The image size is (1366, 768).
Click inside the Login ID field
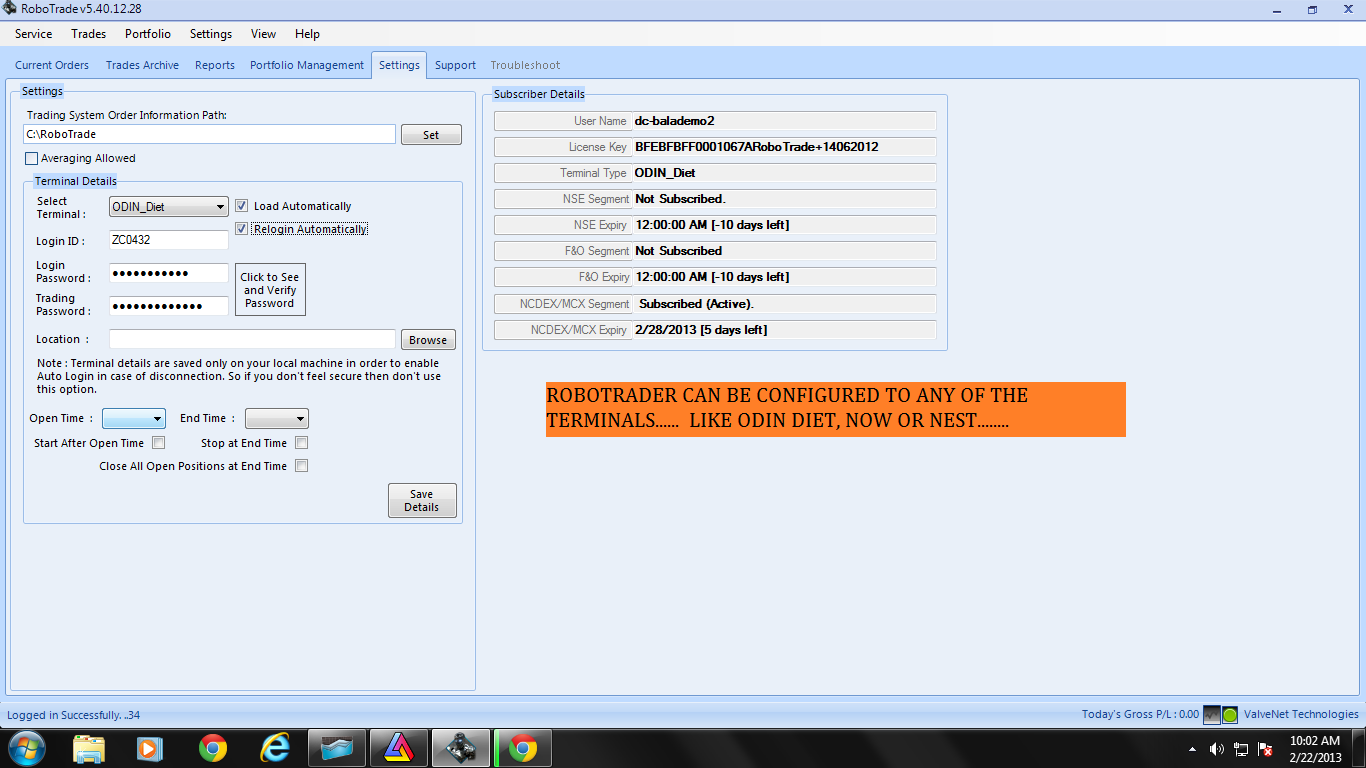pos(168,239)
